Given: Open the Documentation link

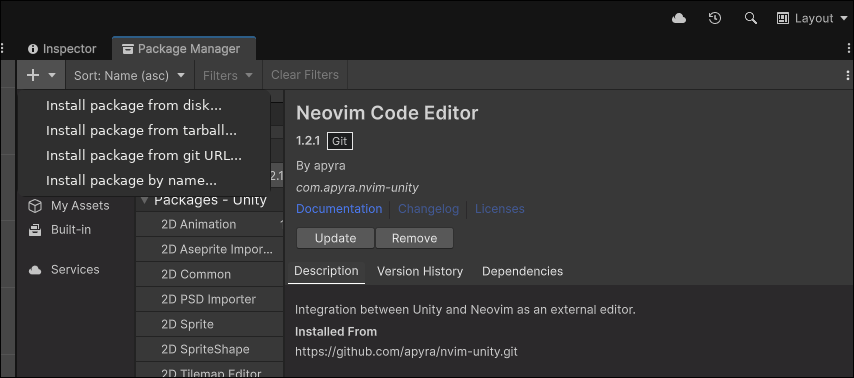Looking at the screenshot, I should pyautogui.click(x=339, y=209).
